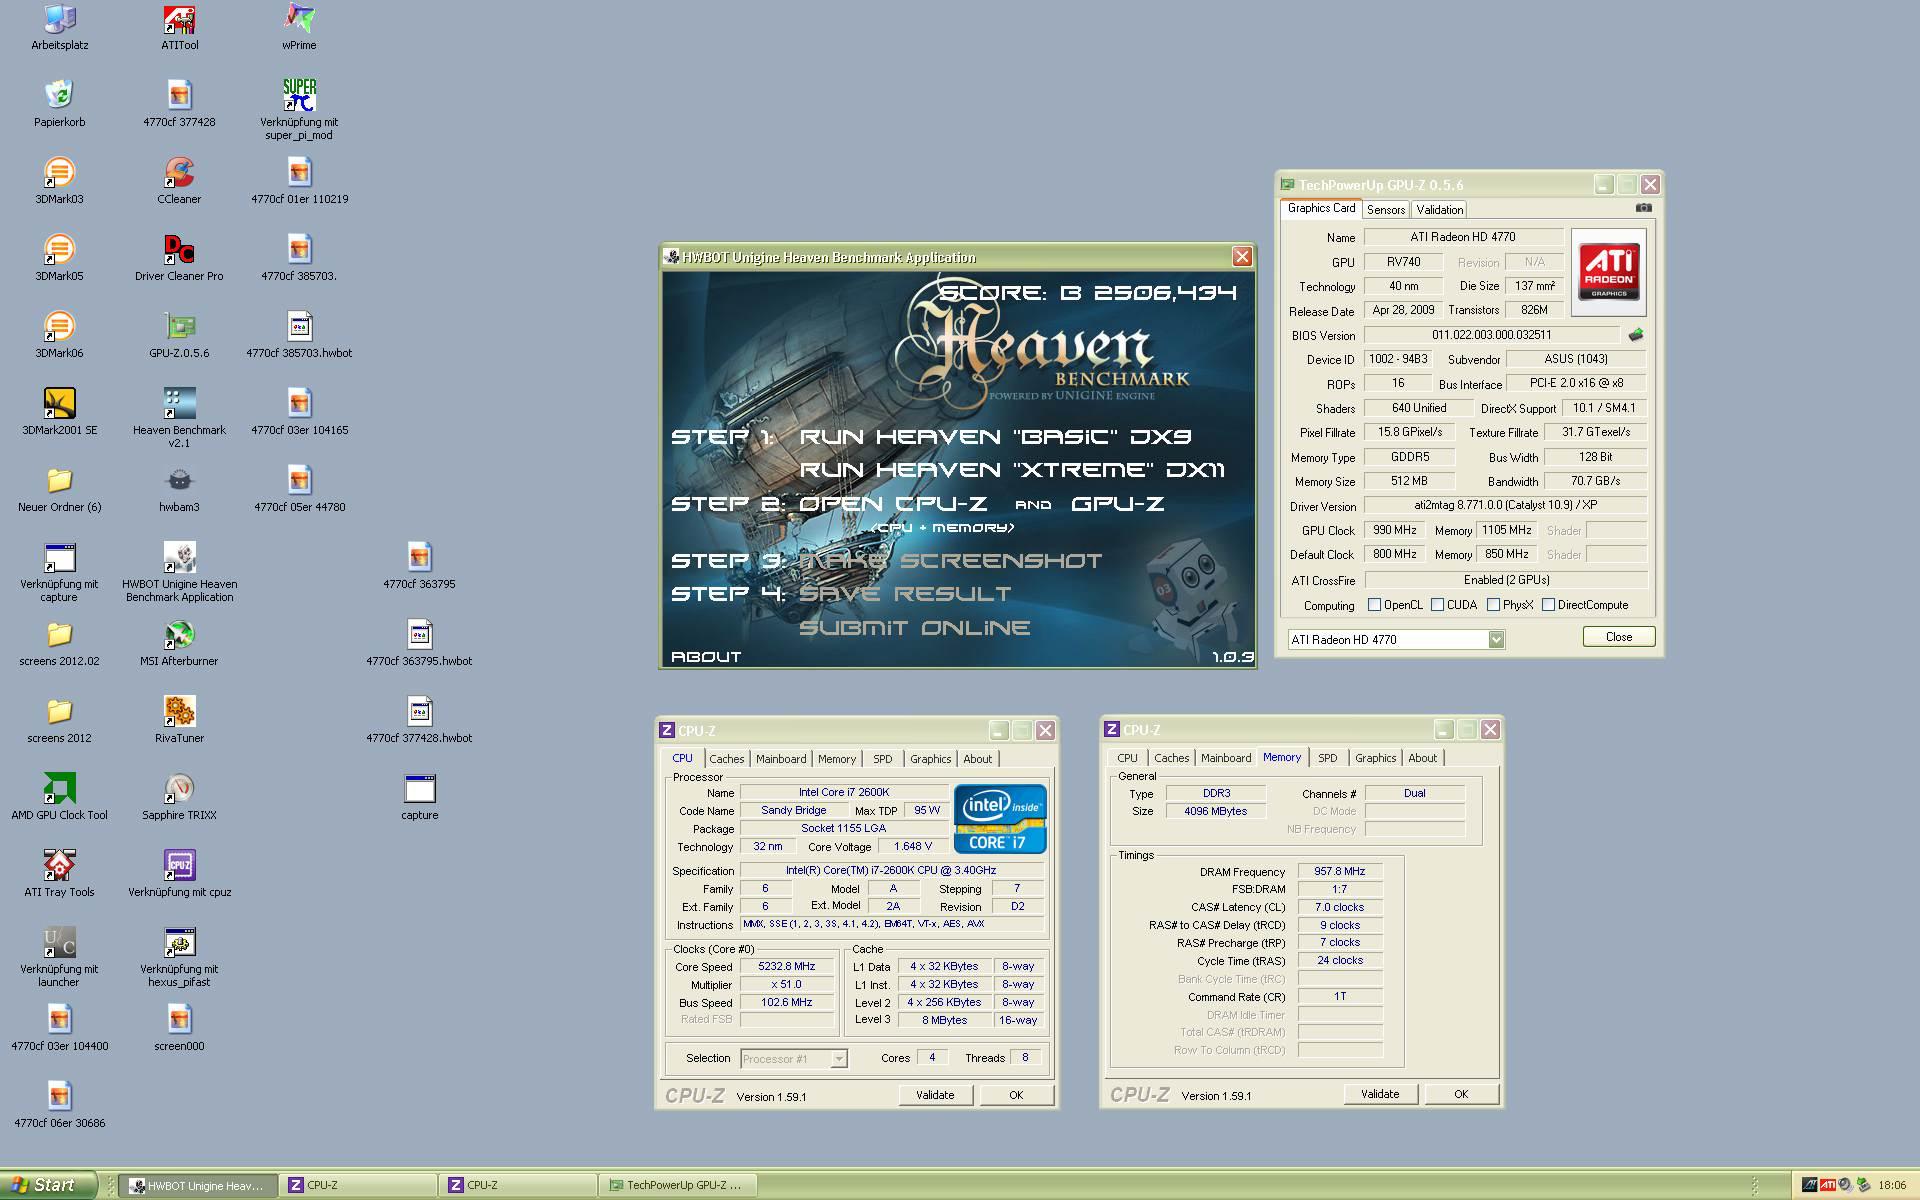The height and width of the screenshot is (1200, 1920).
Task: Enable the CUDA checkbox in GPU-Z
Action: 1437,605
